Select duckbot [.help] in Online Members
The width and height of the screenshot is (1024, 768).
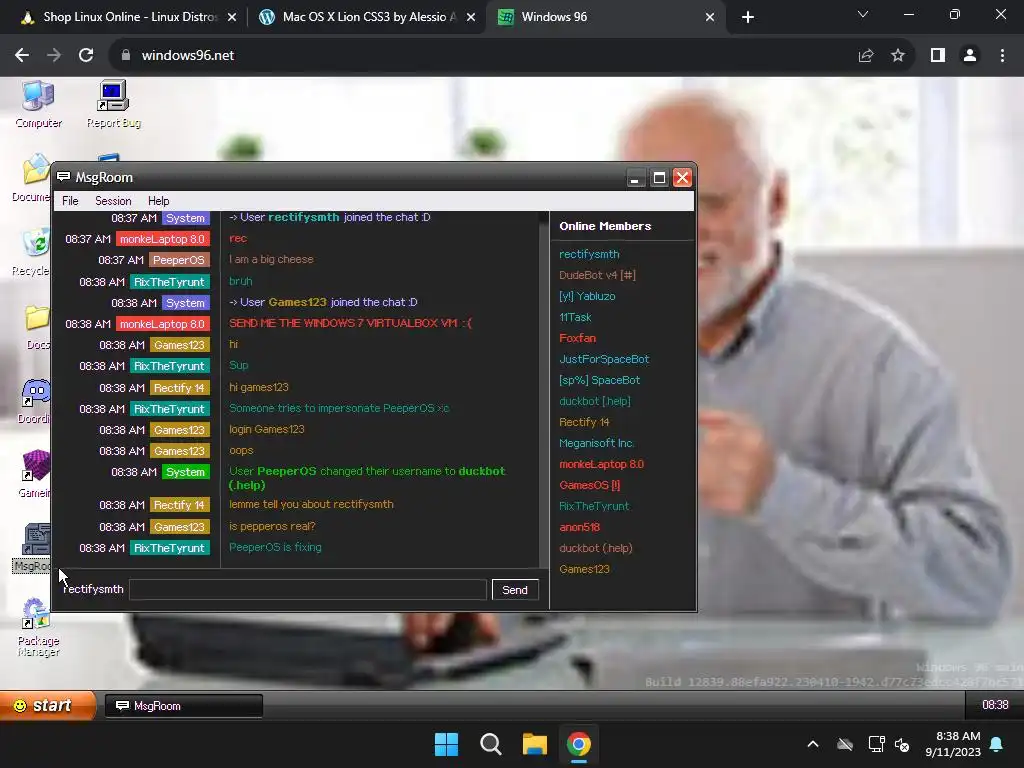(595, 401)
